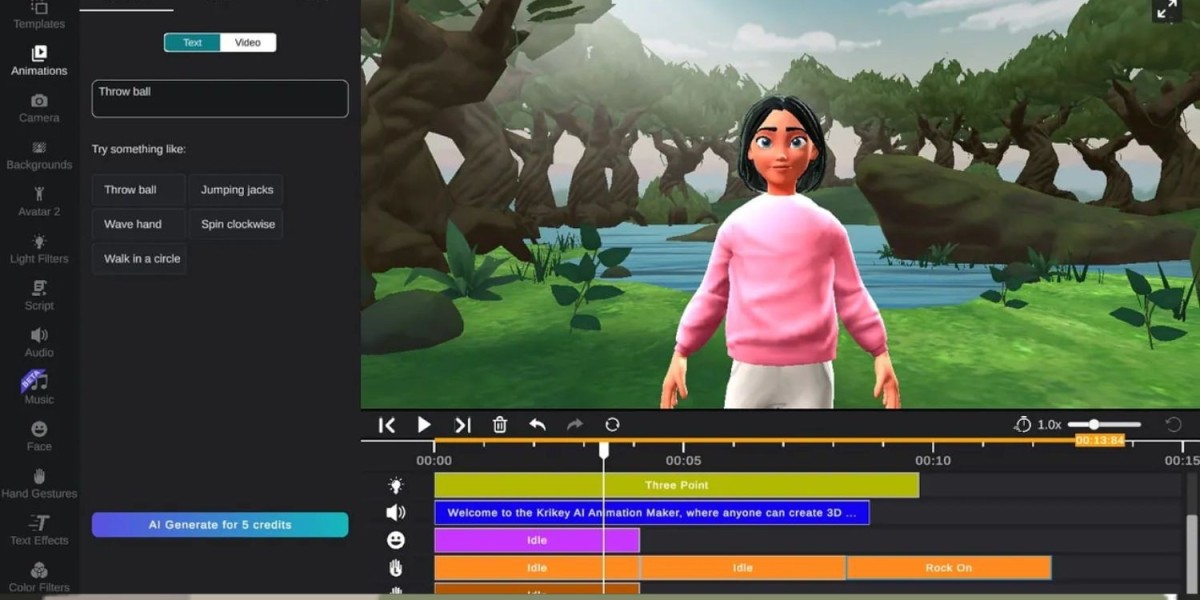The height and width of the screenshot is (600, 1200).
Task: Toggle fullscreen preview with the expand arrows
Action: click(1168, 10)
